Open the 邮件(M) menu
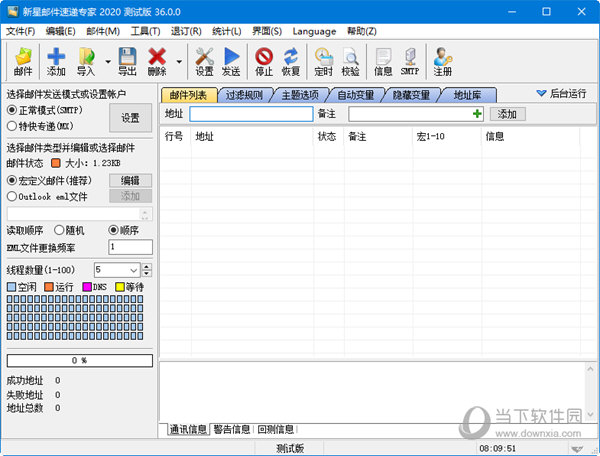600x456 pixels. tap(103, 31)
